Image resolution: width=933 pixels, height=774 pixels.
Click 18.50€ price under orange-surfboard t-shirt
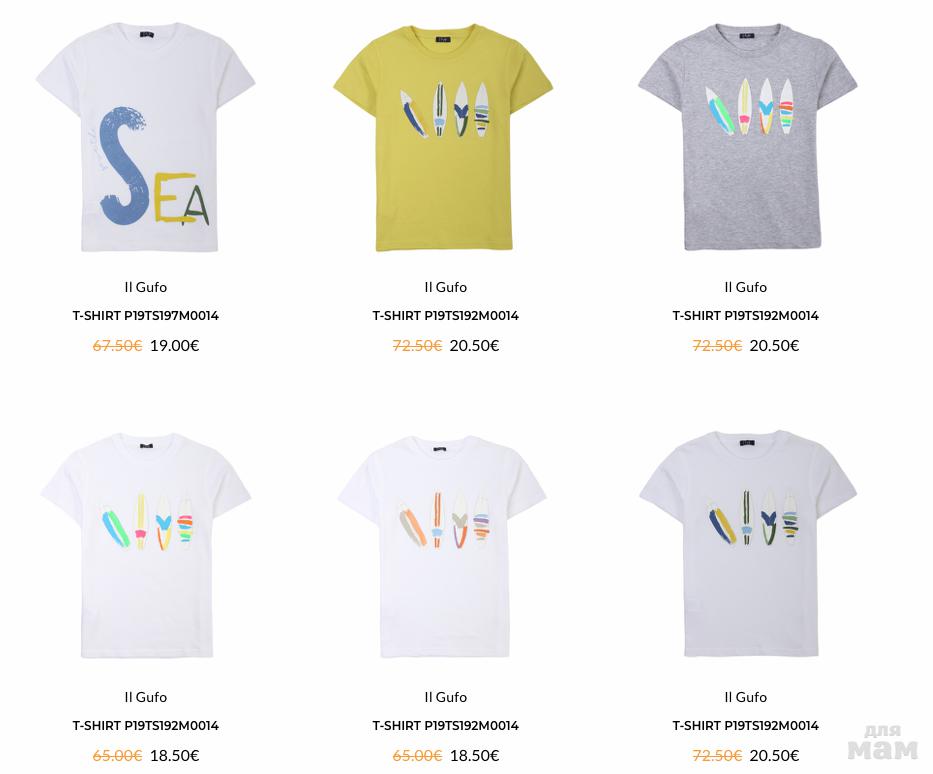tap(474, 756)
